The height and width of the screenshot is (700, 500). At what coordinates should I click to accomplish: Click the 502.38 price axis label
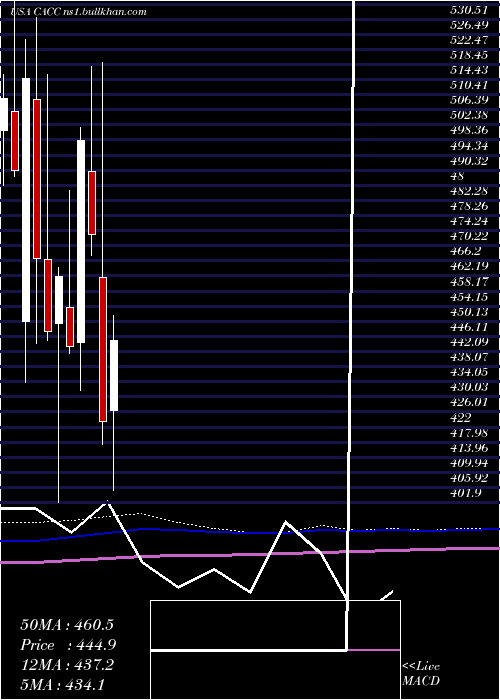click(x=469, y=116)
